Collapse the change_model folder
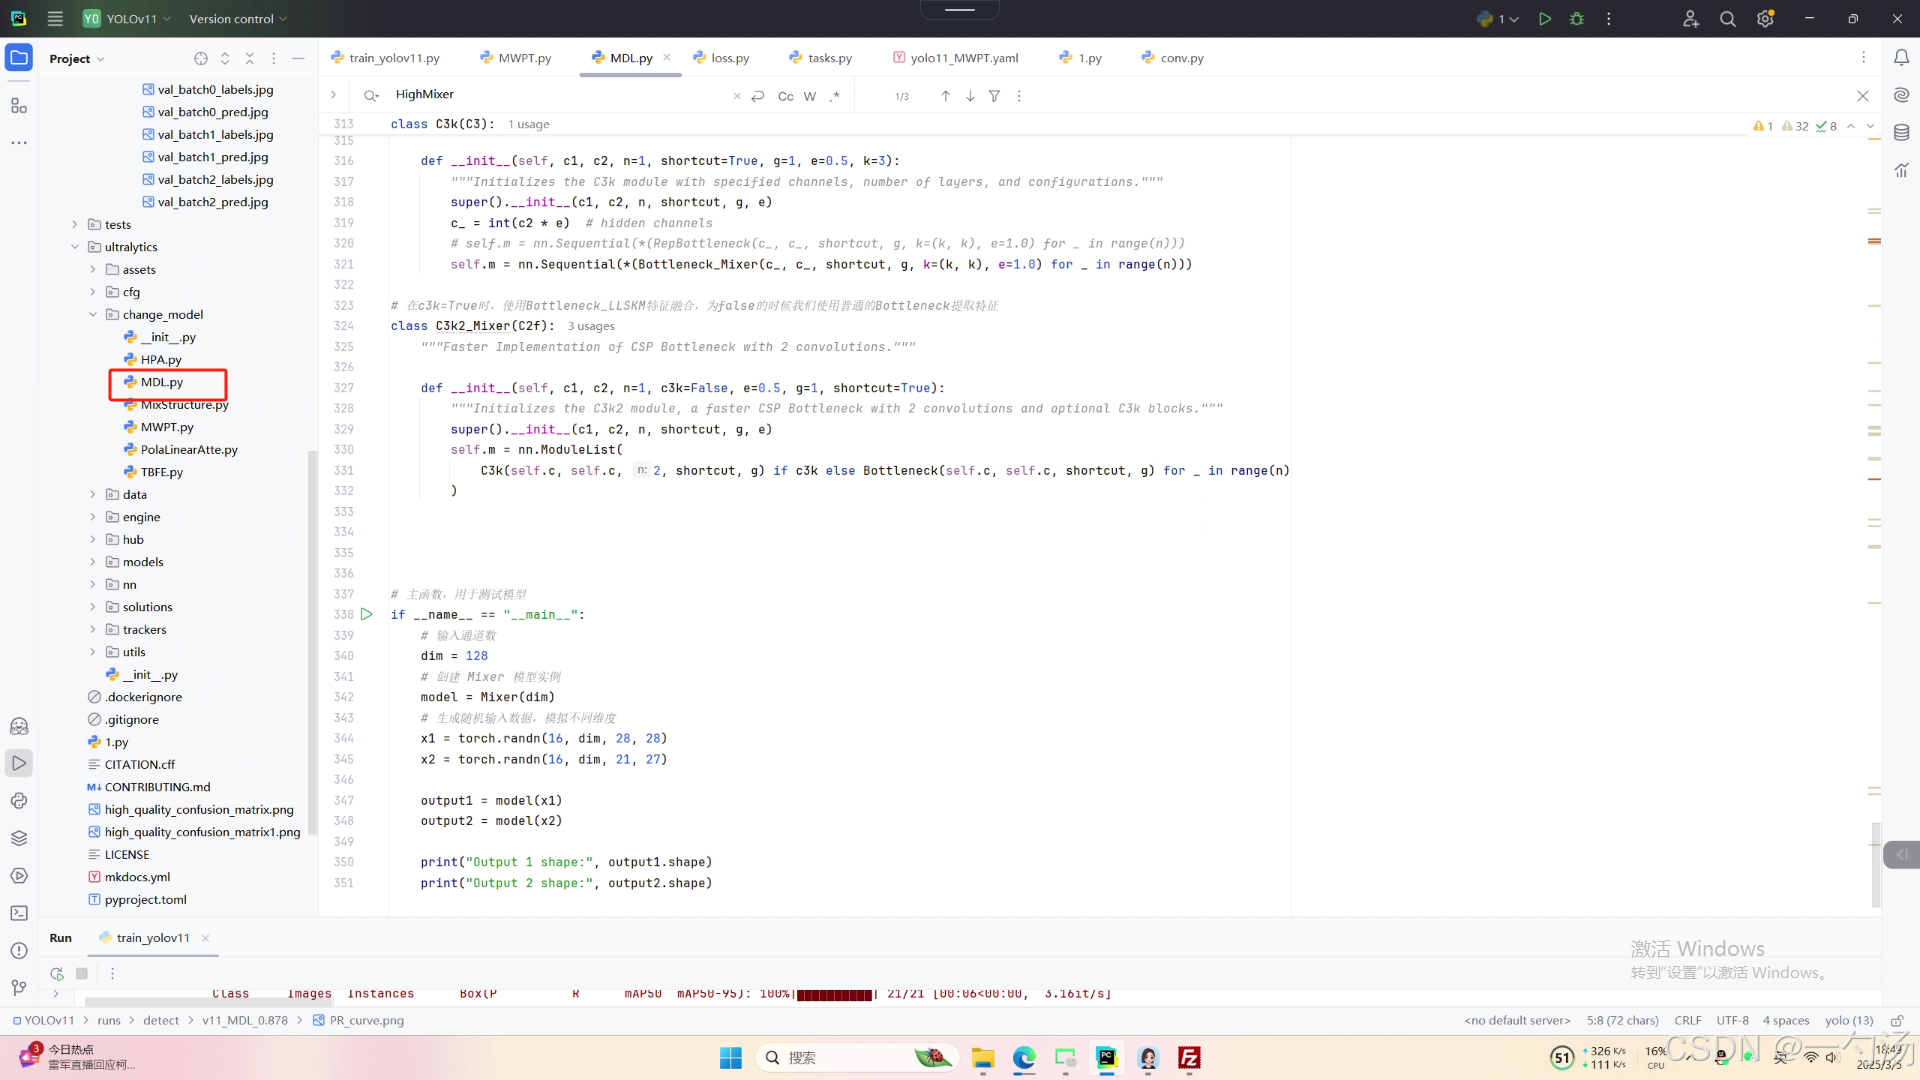The image size is (1920, 1080). click(93, 314)
